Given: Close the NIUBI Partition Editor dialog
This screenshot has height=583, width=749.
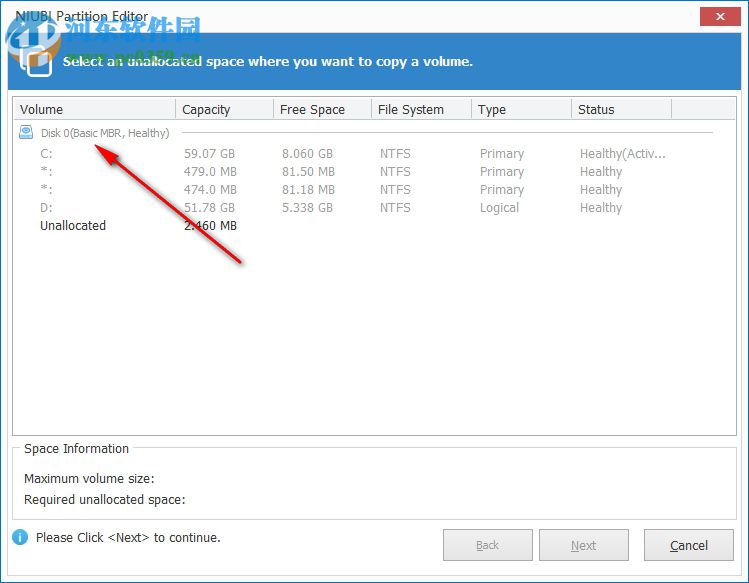Looking at the screenshot, I should (x=720, y=17).
